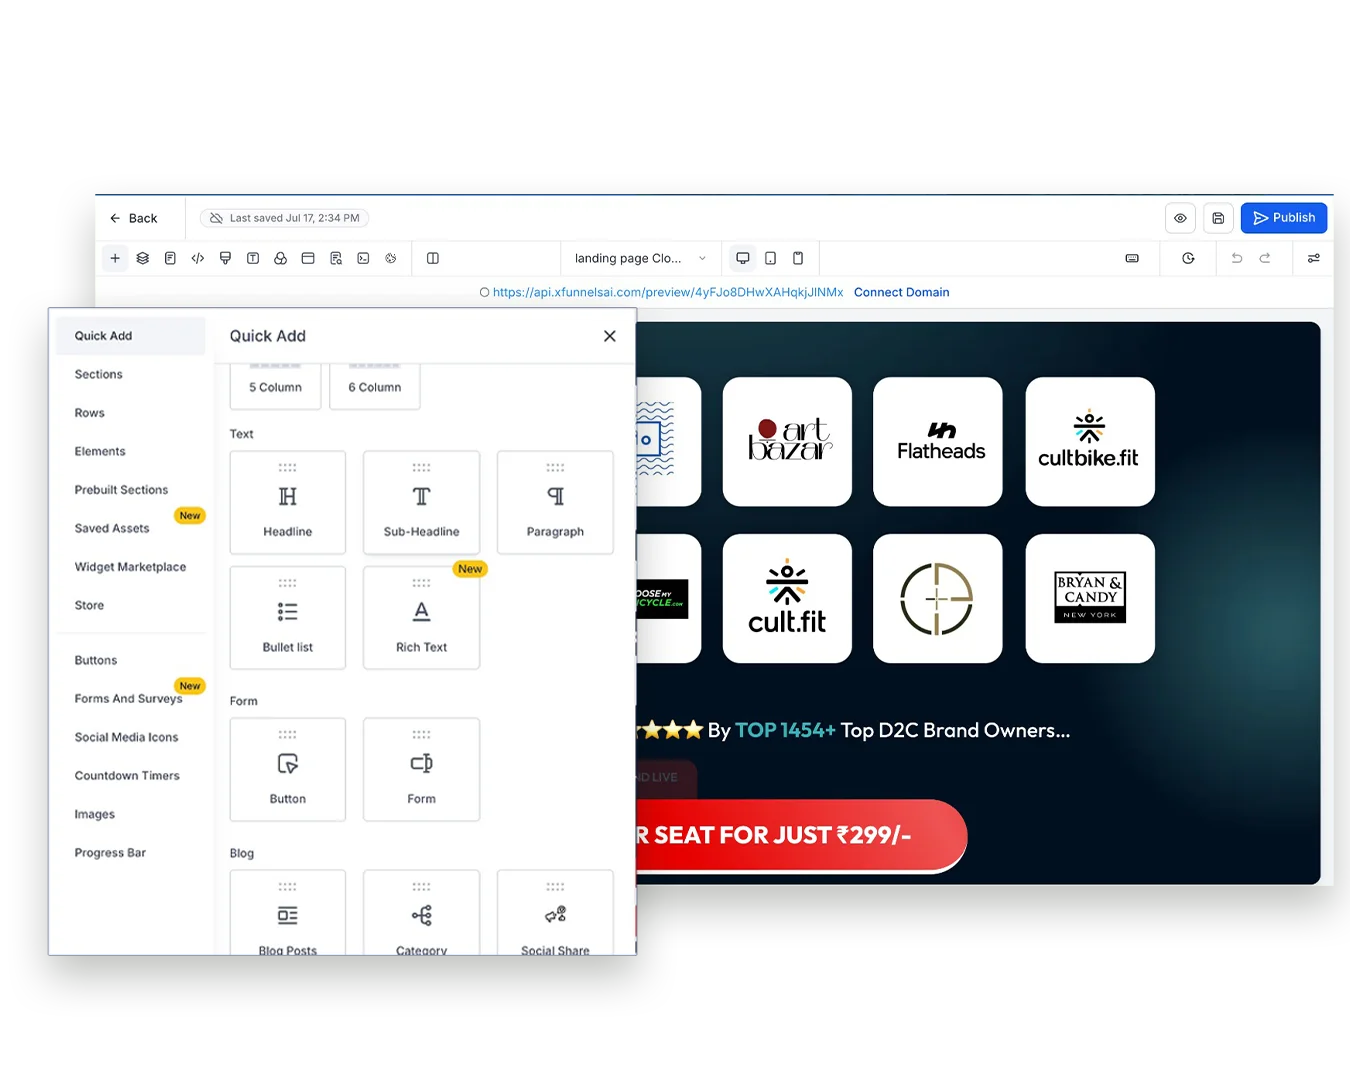Image resolution: width=1350 pixels, height=1080 pixels.
Task: Open Images category
Action: point(95,814)
